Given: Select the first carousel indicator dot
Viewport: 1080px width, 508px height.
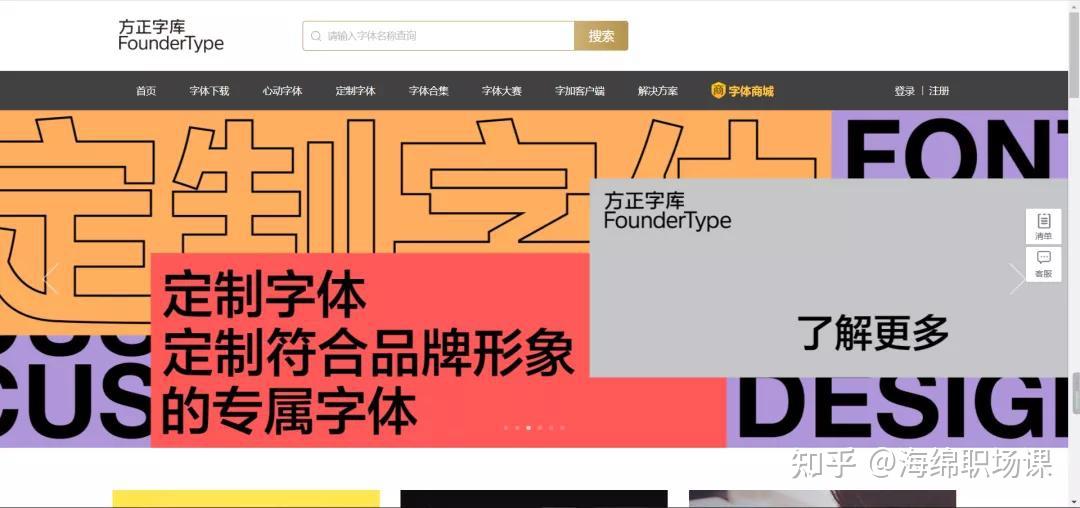Looking at the screenshot, I should pos(506,427).
